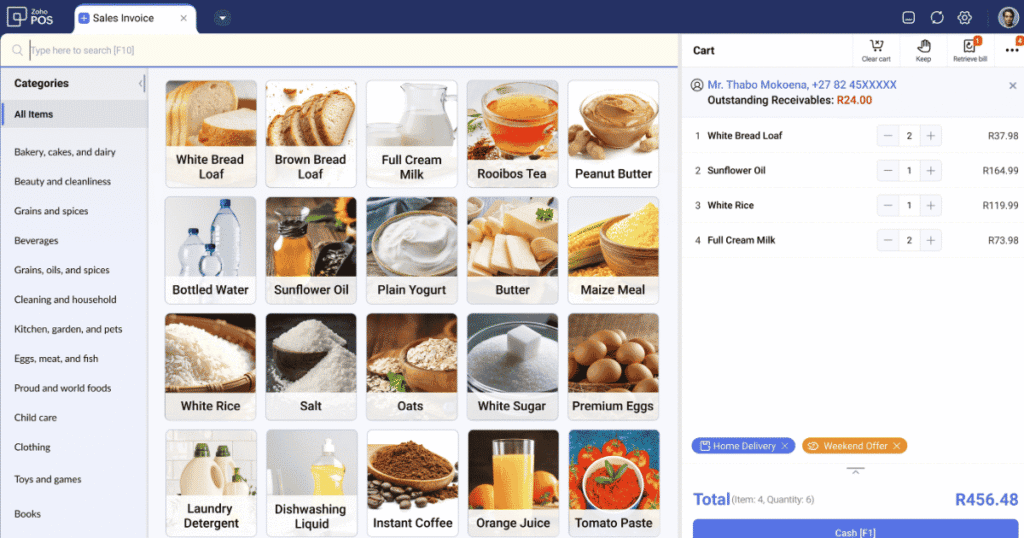
Task: Open settings gear in top bar
Action: click(965, 18)
